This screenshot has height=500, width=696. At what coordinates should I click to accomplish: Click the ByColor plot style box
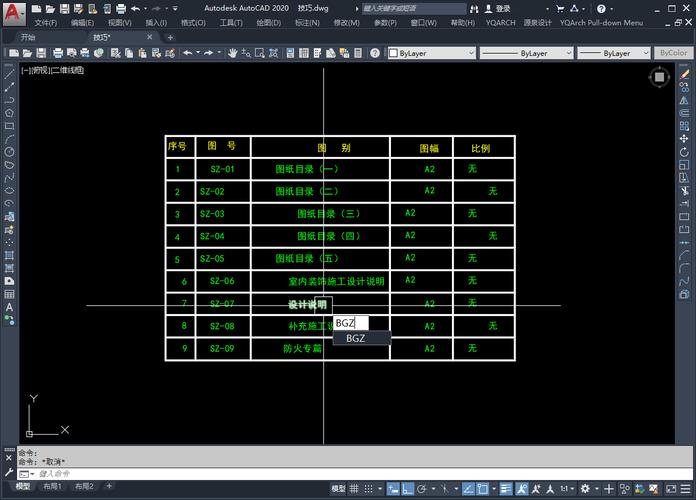point(674,53)
